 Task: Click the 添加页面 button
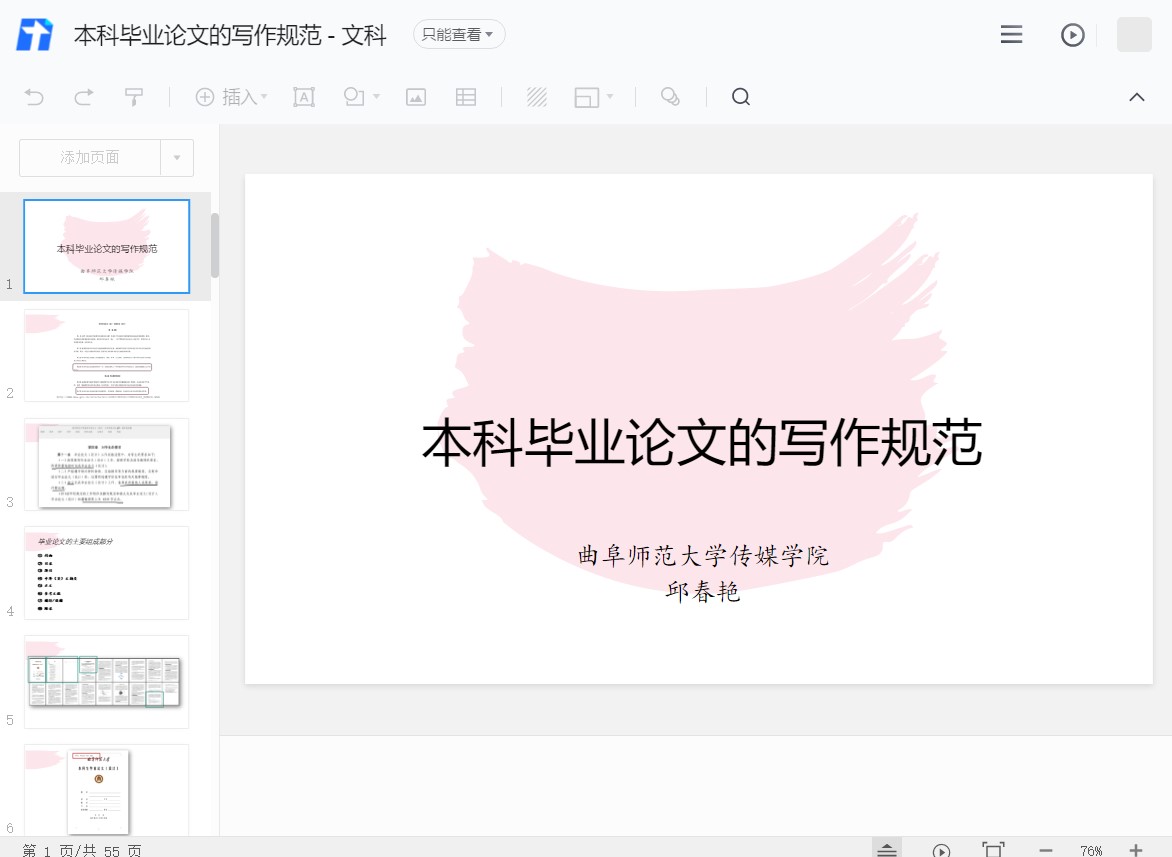[x=90, y=158]
